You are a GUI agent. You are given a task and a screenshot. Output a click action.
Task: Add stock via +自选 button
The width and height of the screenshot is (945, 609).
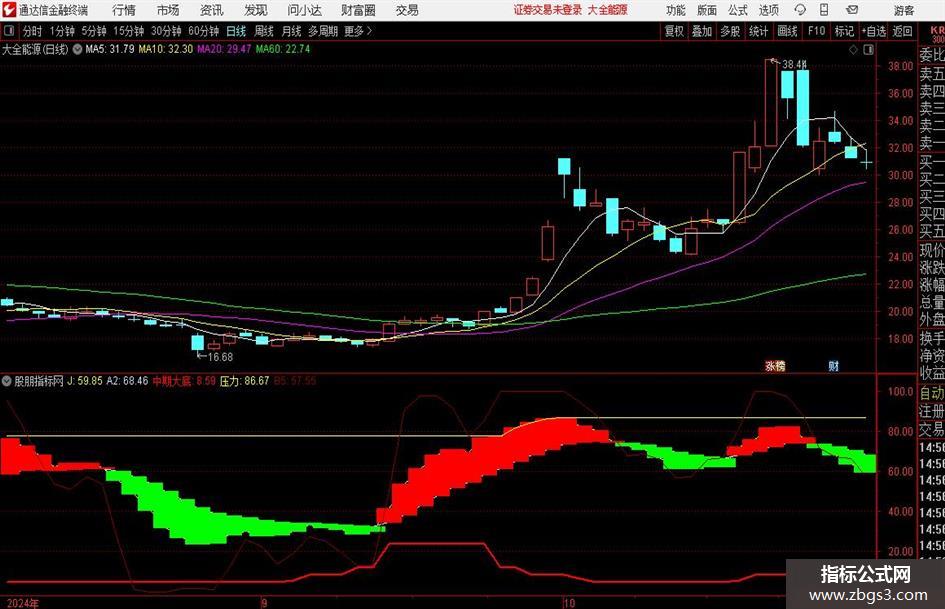[874, 31]
